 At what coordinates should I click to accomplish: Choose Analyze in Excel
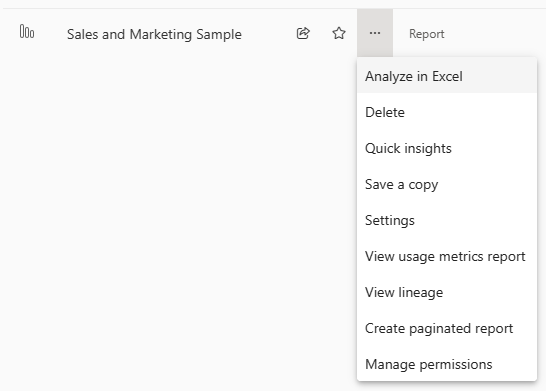pyautogui.click(x=447, y=76)
